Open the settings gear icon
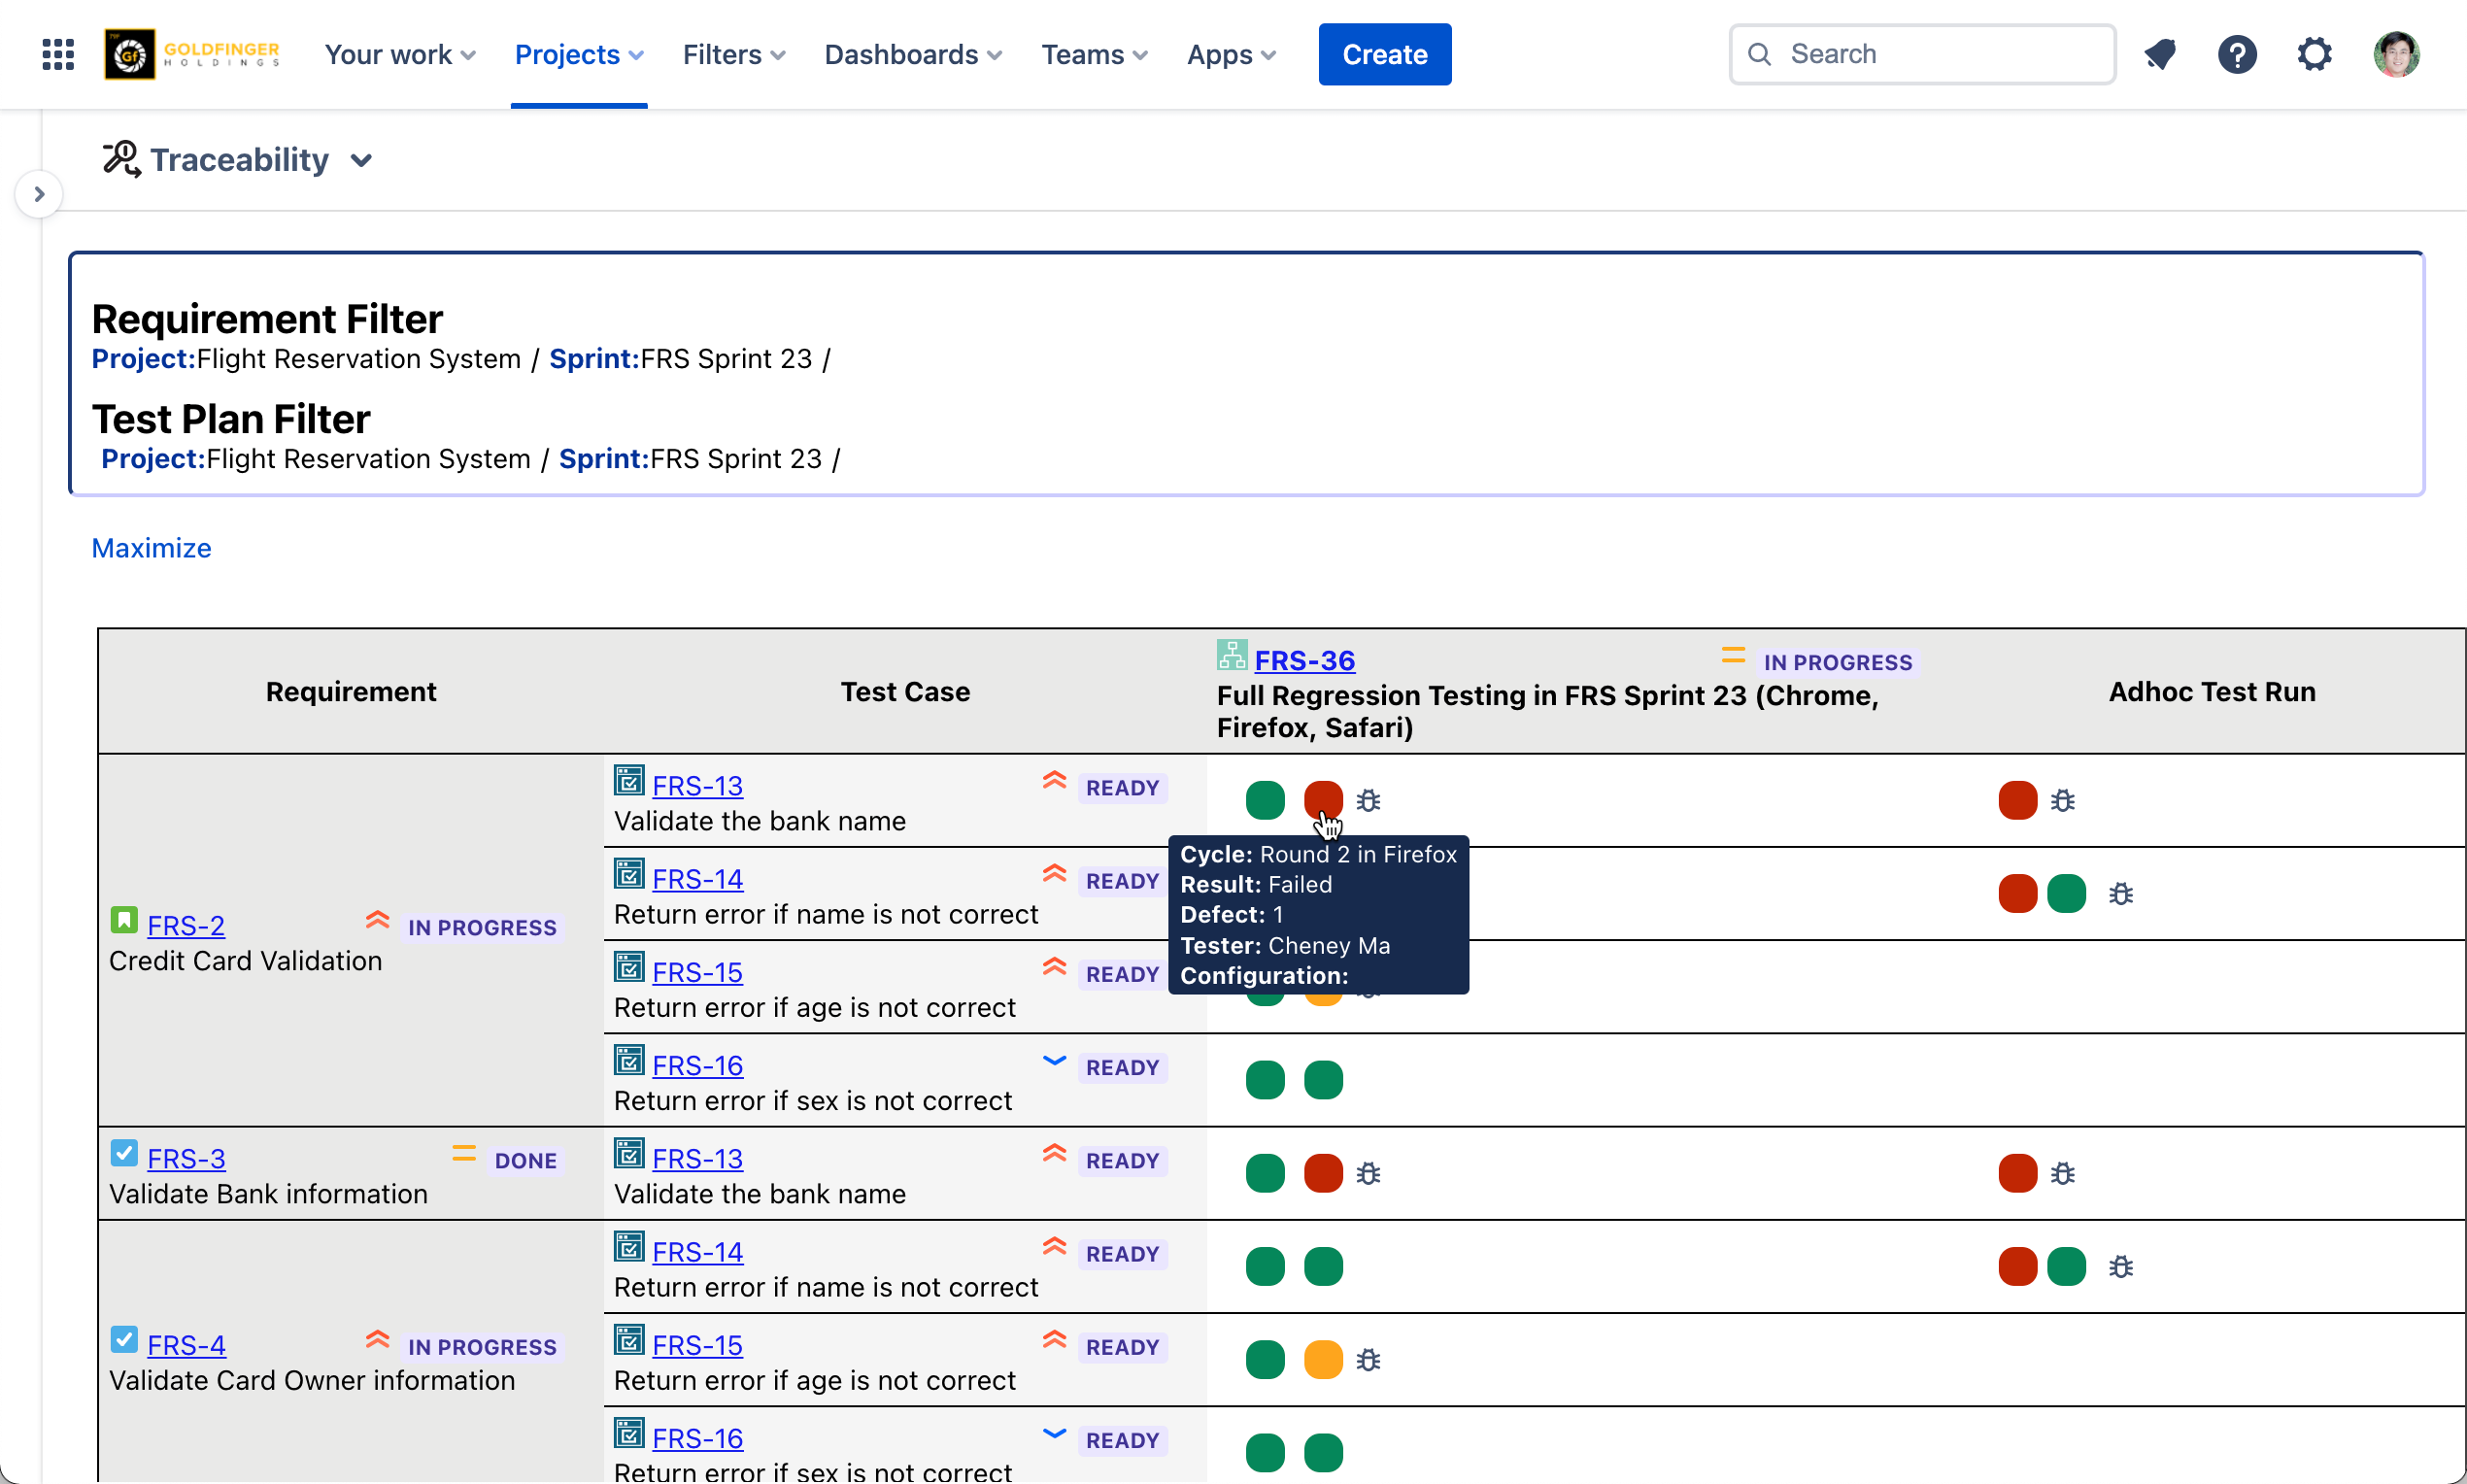The height and width of the screenshot is (1484, 2467). [x=2314, y=54]
